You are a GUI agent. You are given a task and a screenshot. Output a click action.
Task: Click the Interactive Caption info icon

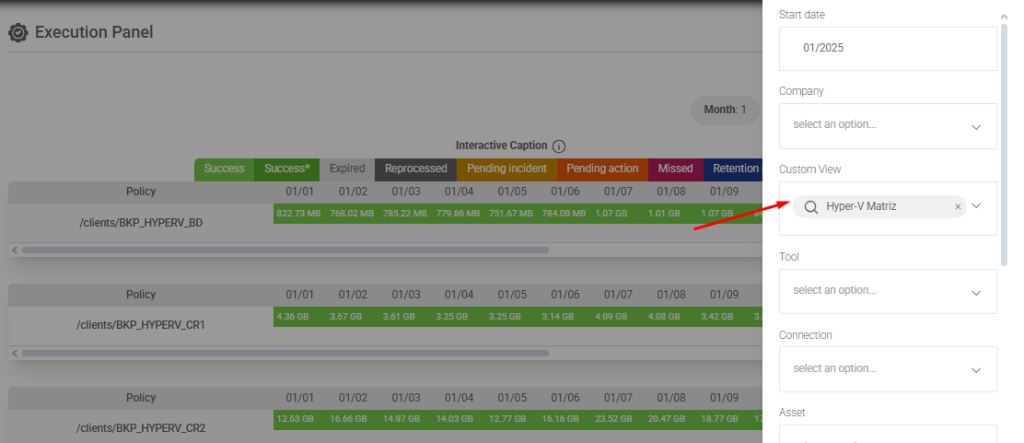click(559, 146)
